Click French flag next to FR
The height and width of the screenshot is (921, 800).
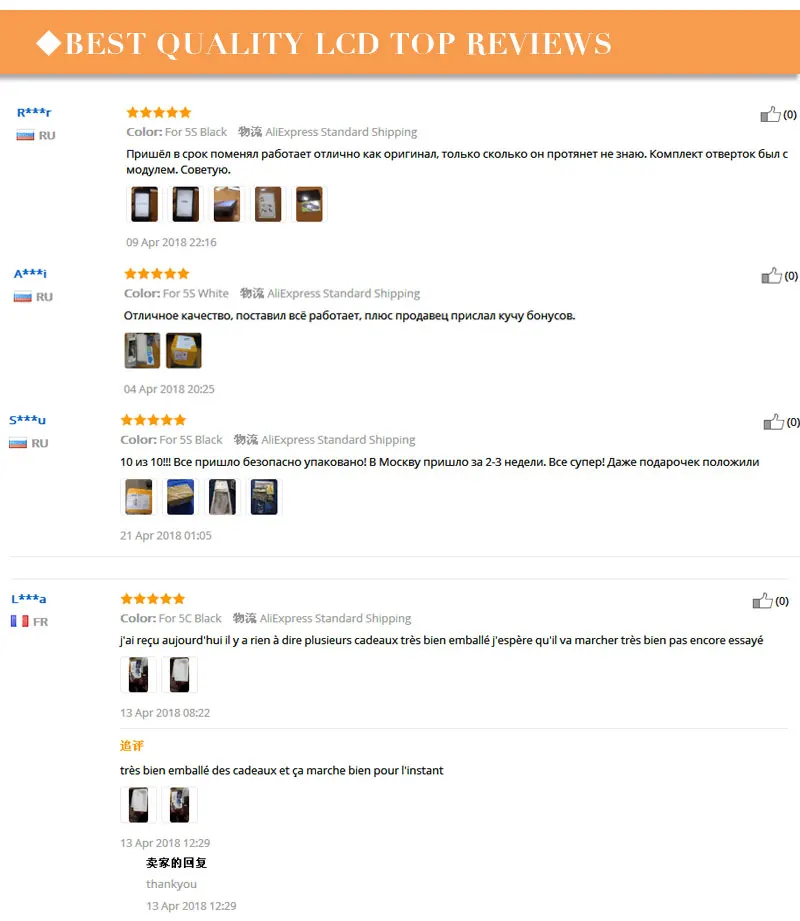click(x=19, y=621)
